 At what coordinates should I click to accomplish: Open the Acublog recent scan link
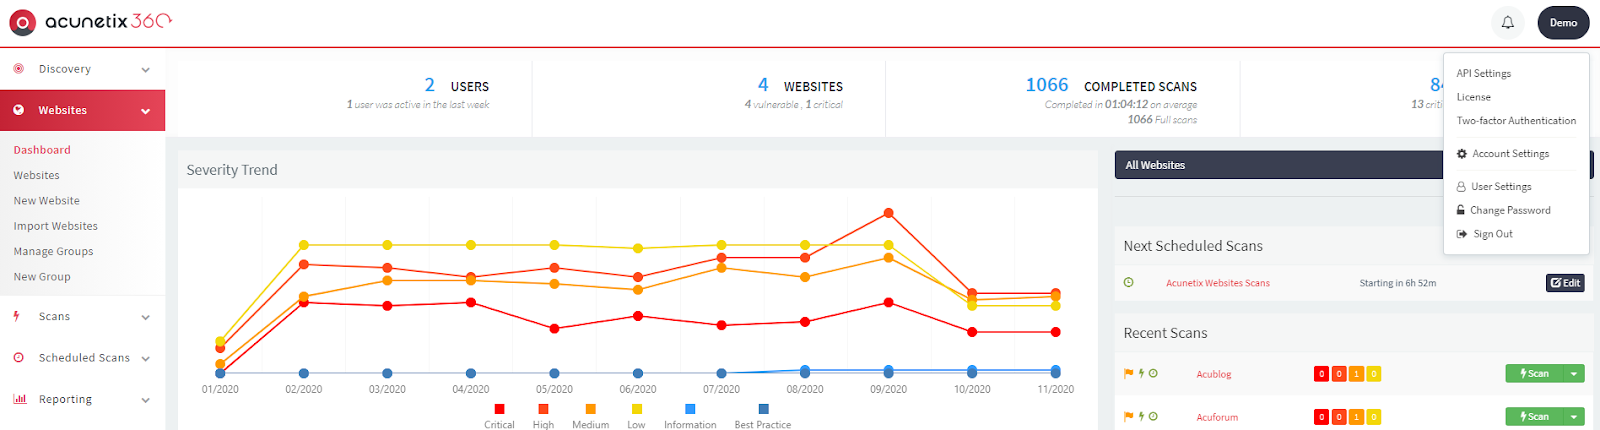tap(1213, 374)
